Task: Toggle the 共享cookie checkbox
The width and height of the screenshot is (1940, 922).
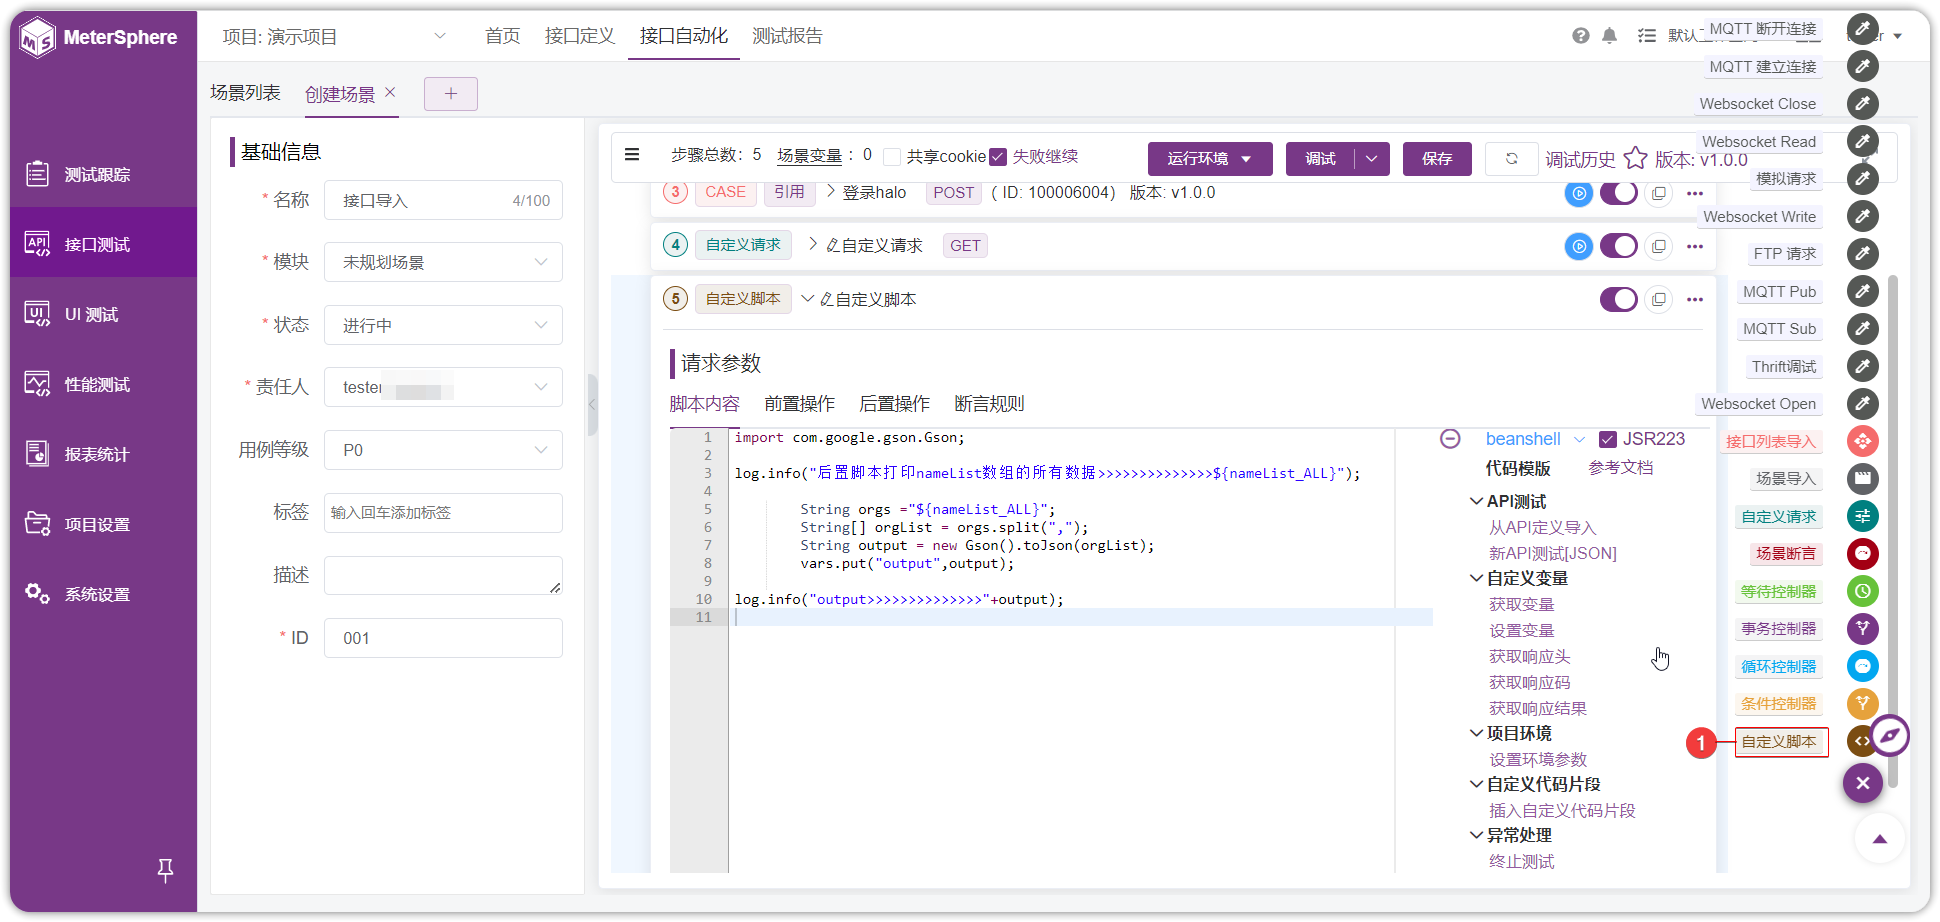Action: pyautogui.click(x=892, y=157)
